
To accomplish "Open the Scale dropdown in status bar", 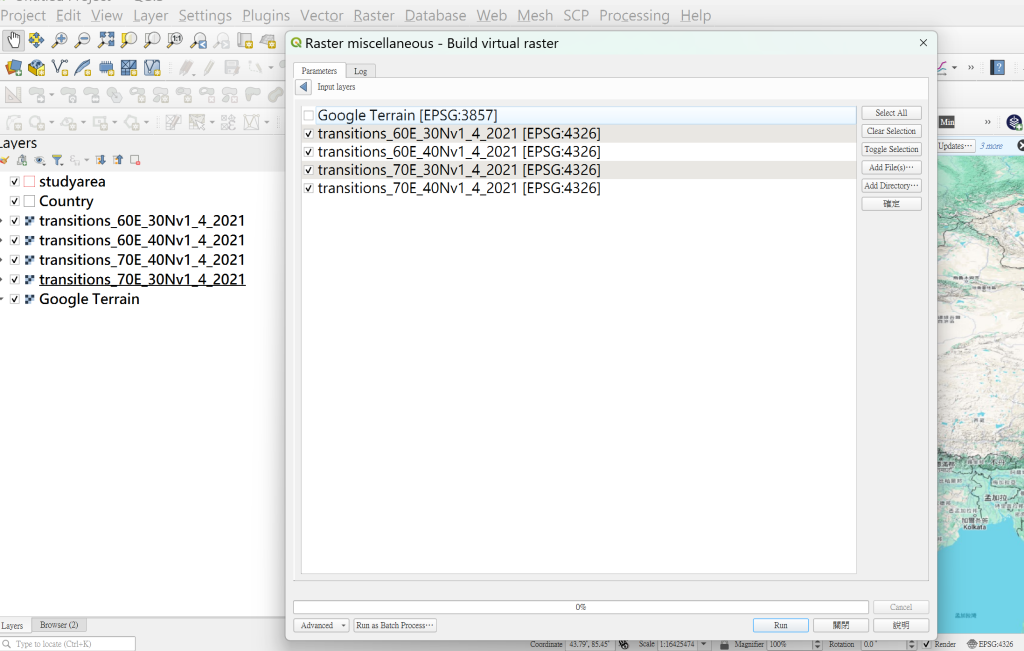I will click(703, 644).
